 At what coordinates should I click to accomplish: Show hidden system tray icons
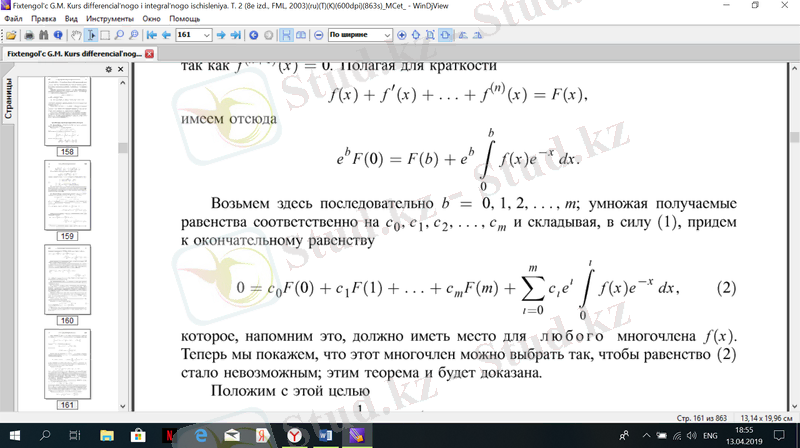(x=646, y=435)
